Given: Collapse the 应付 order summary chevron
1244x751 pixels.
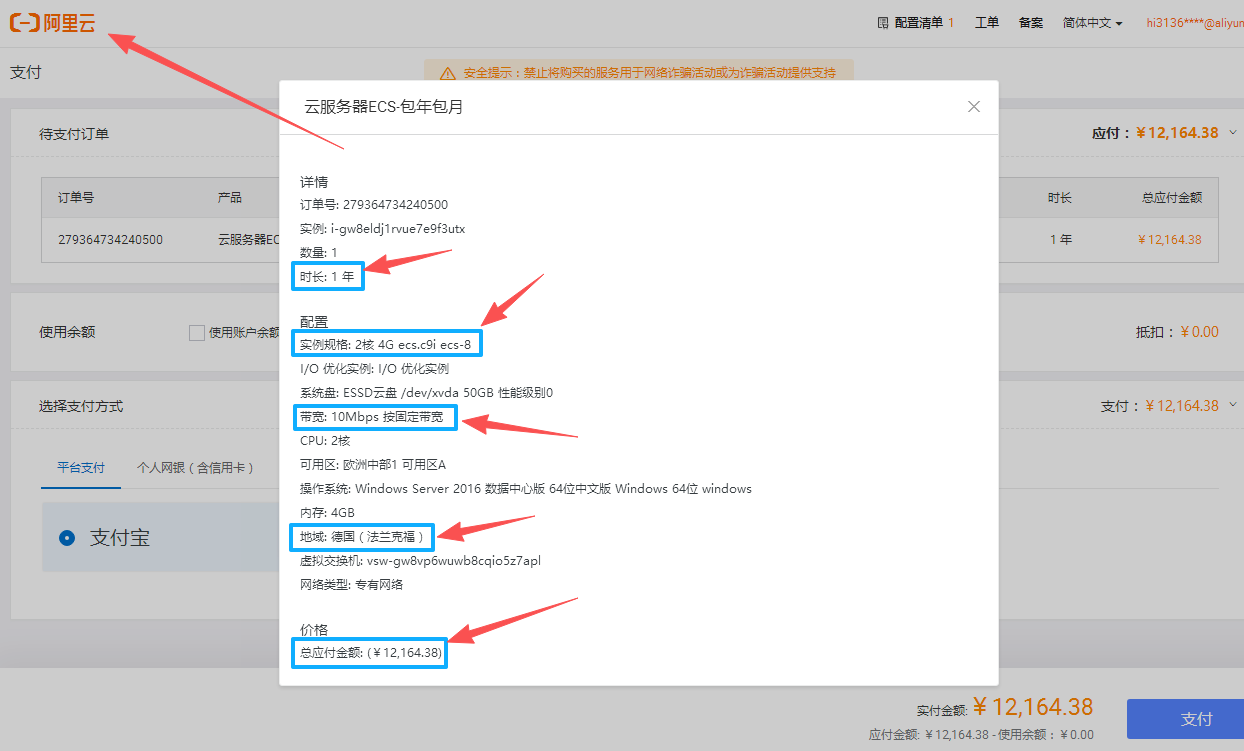Looking at the screenshot, I should click(x=1232, y=132).
